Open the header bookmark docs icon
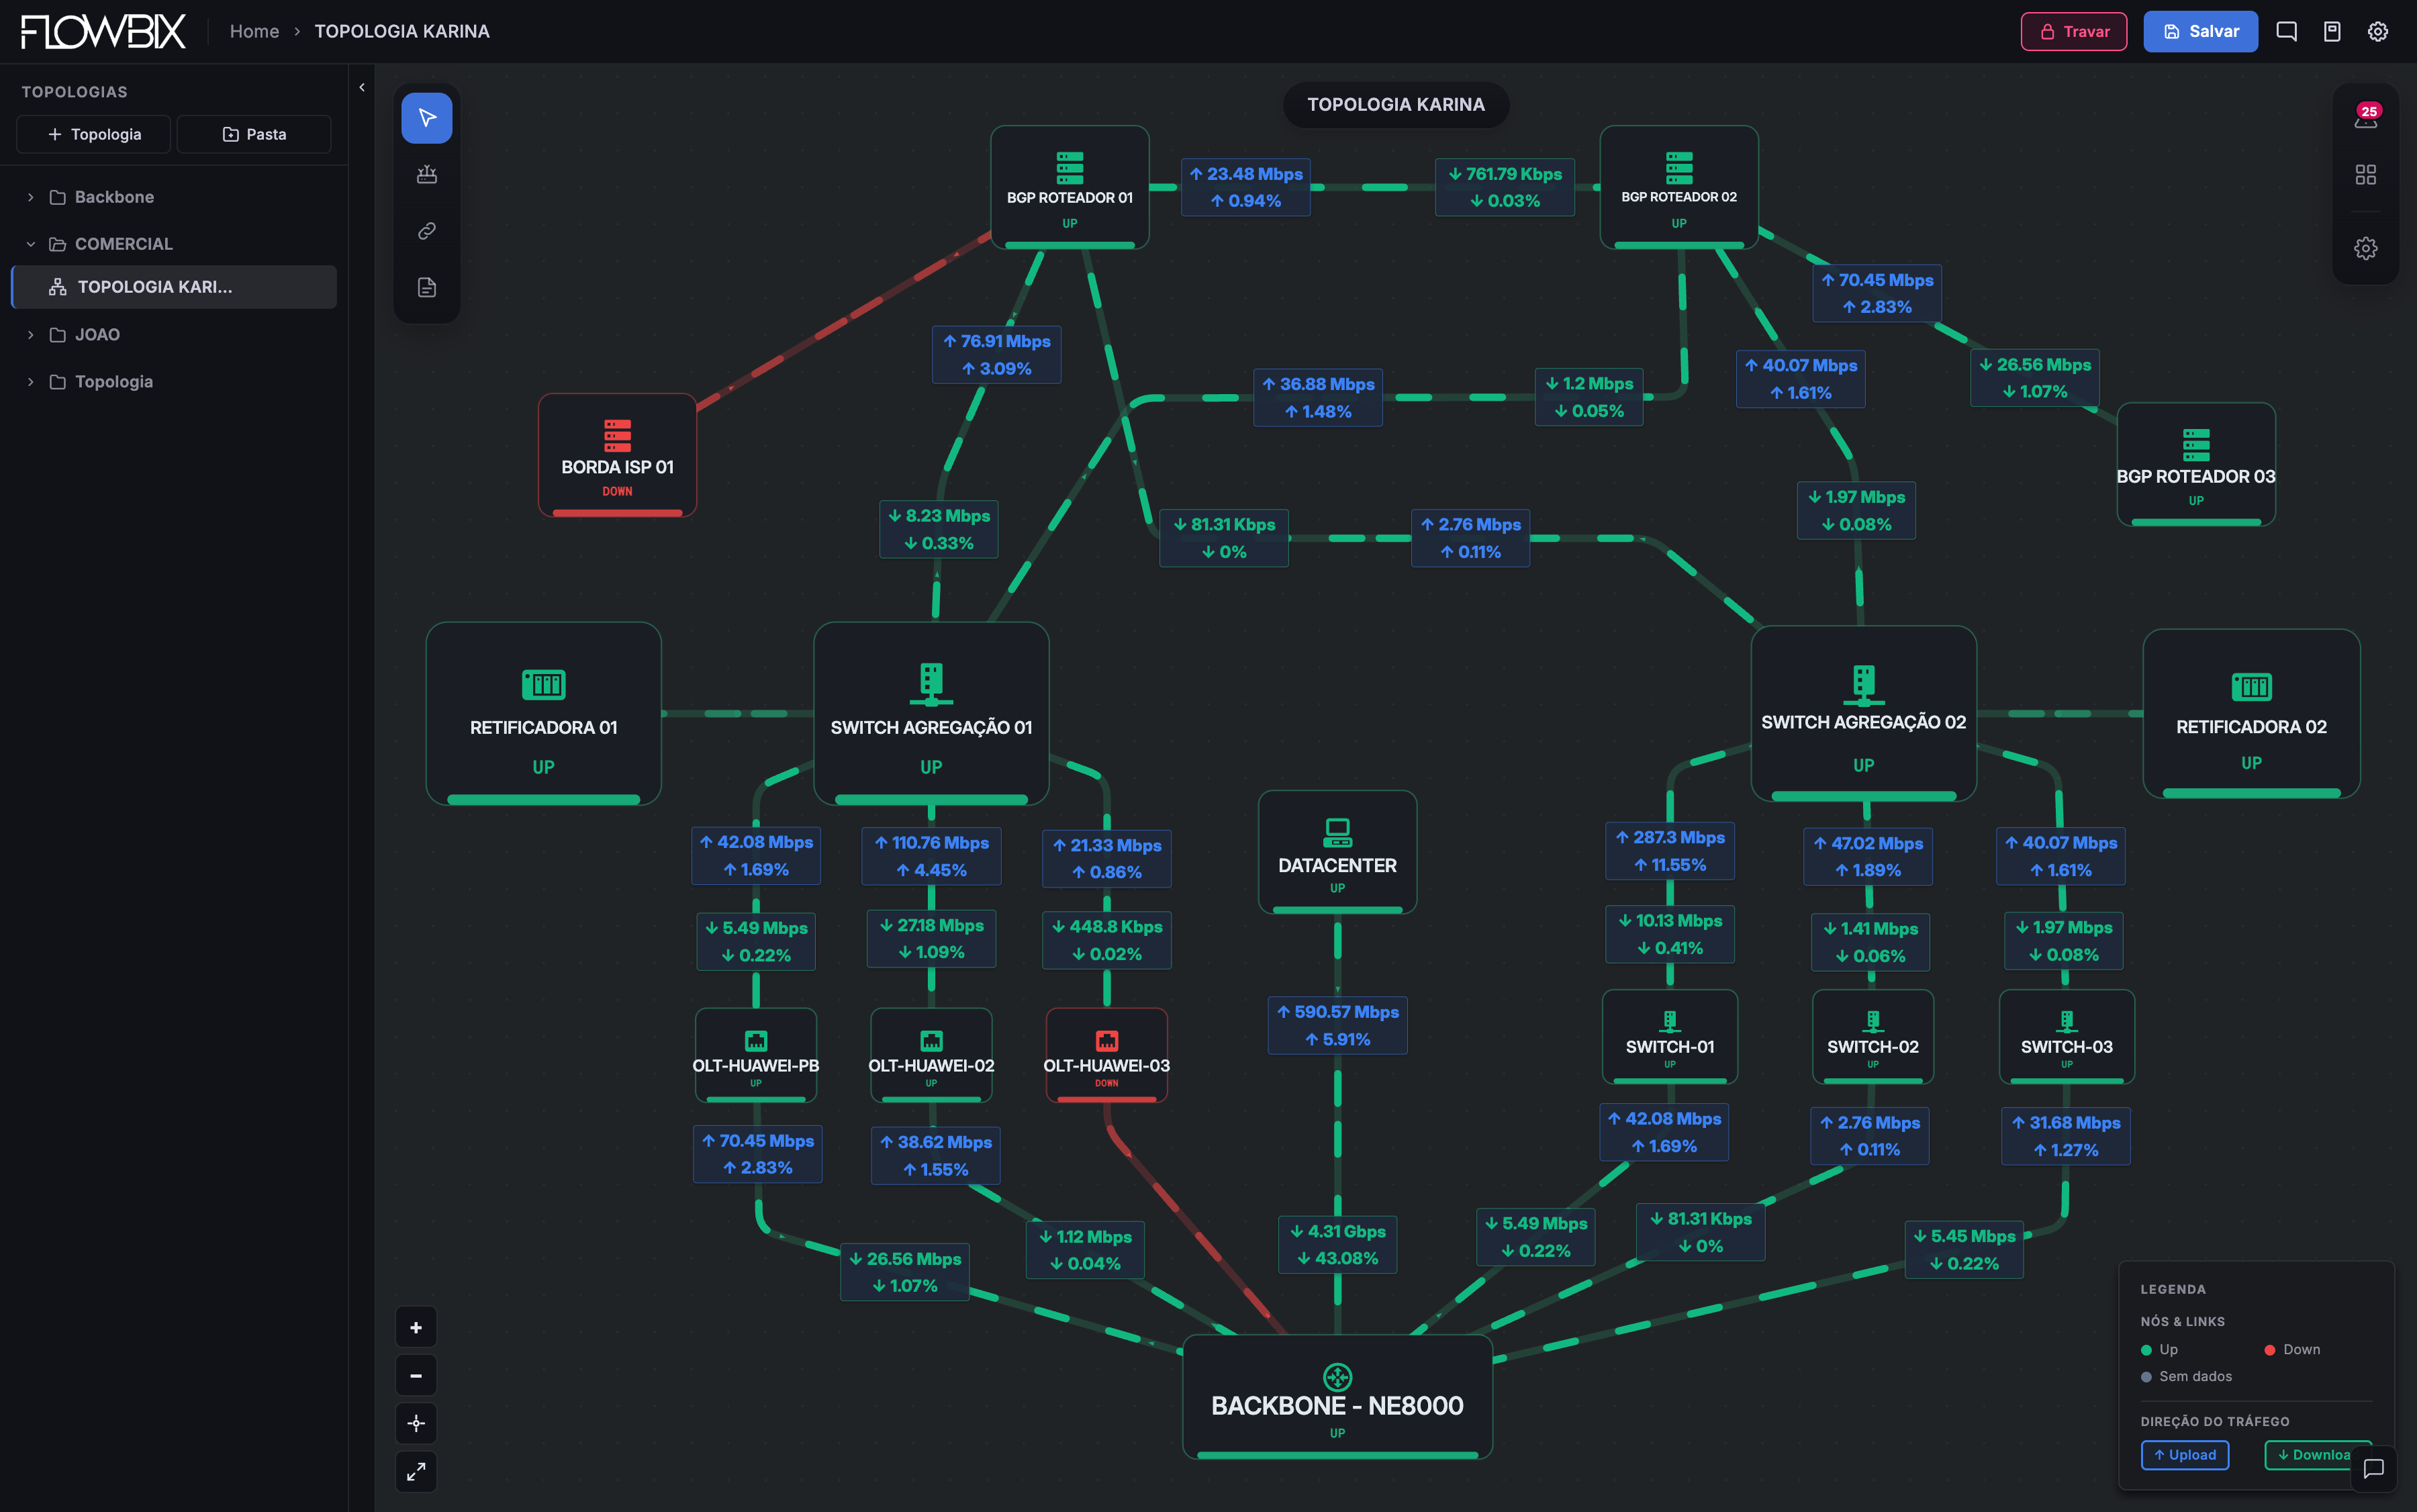This screenshot has width=2417, height=1512. pos(2332,31)
